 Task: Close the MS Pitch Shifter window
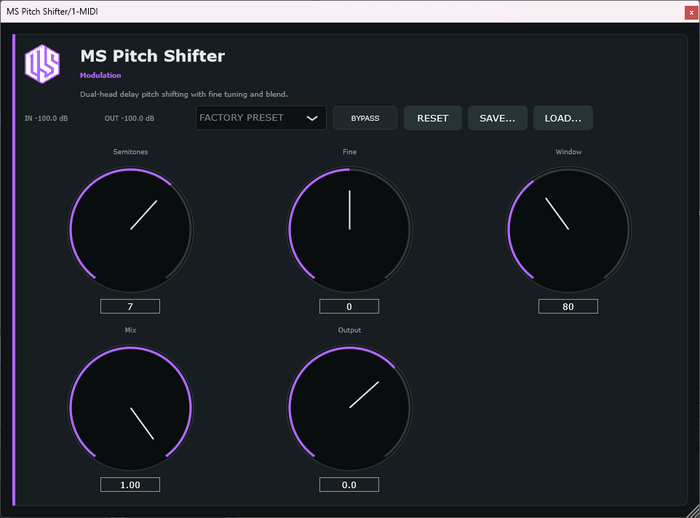click(x=691, y=13)
